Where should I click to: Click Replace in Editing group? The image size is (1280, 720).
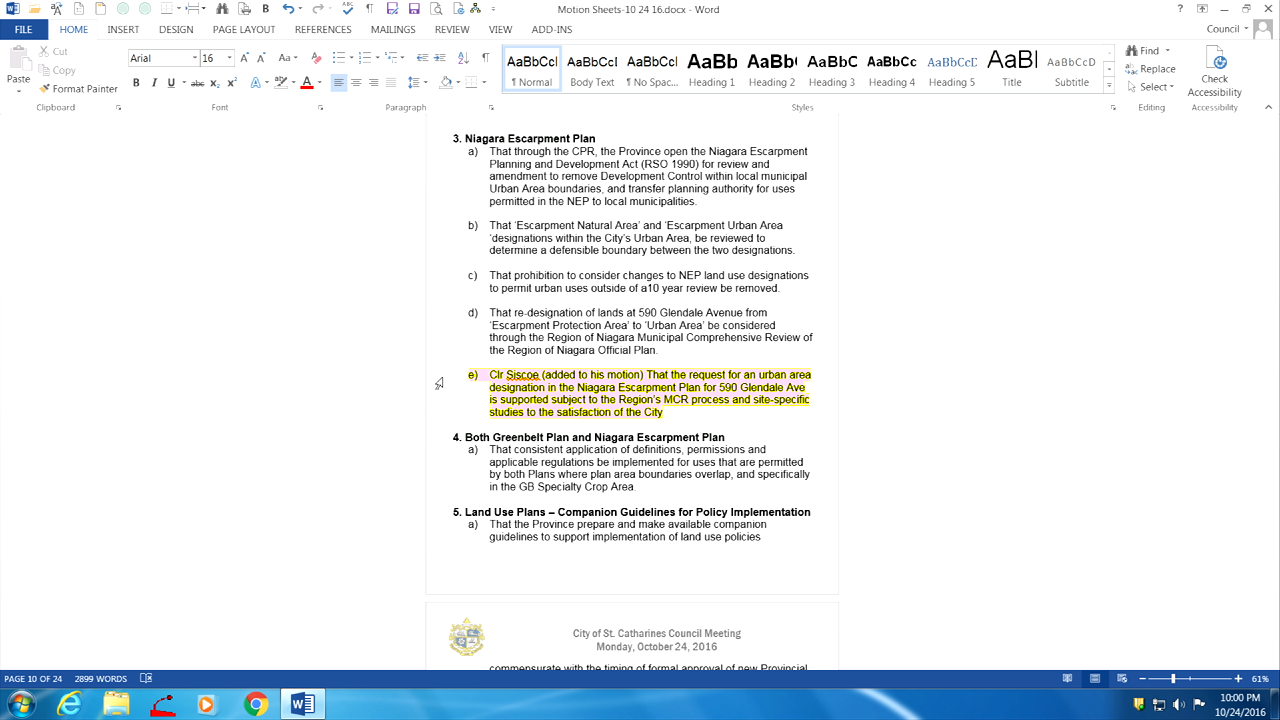1150,69
